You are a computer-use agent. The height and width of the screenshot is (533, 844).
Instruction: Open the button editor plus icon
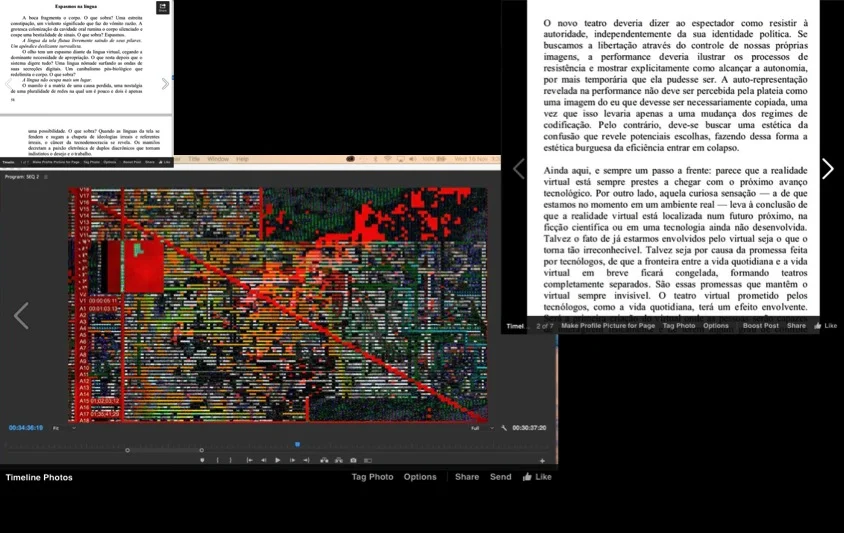pyautogui.click(x=542, y=461)
